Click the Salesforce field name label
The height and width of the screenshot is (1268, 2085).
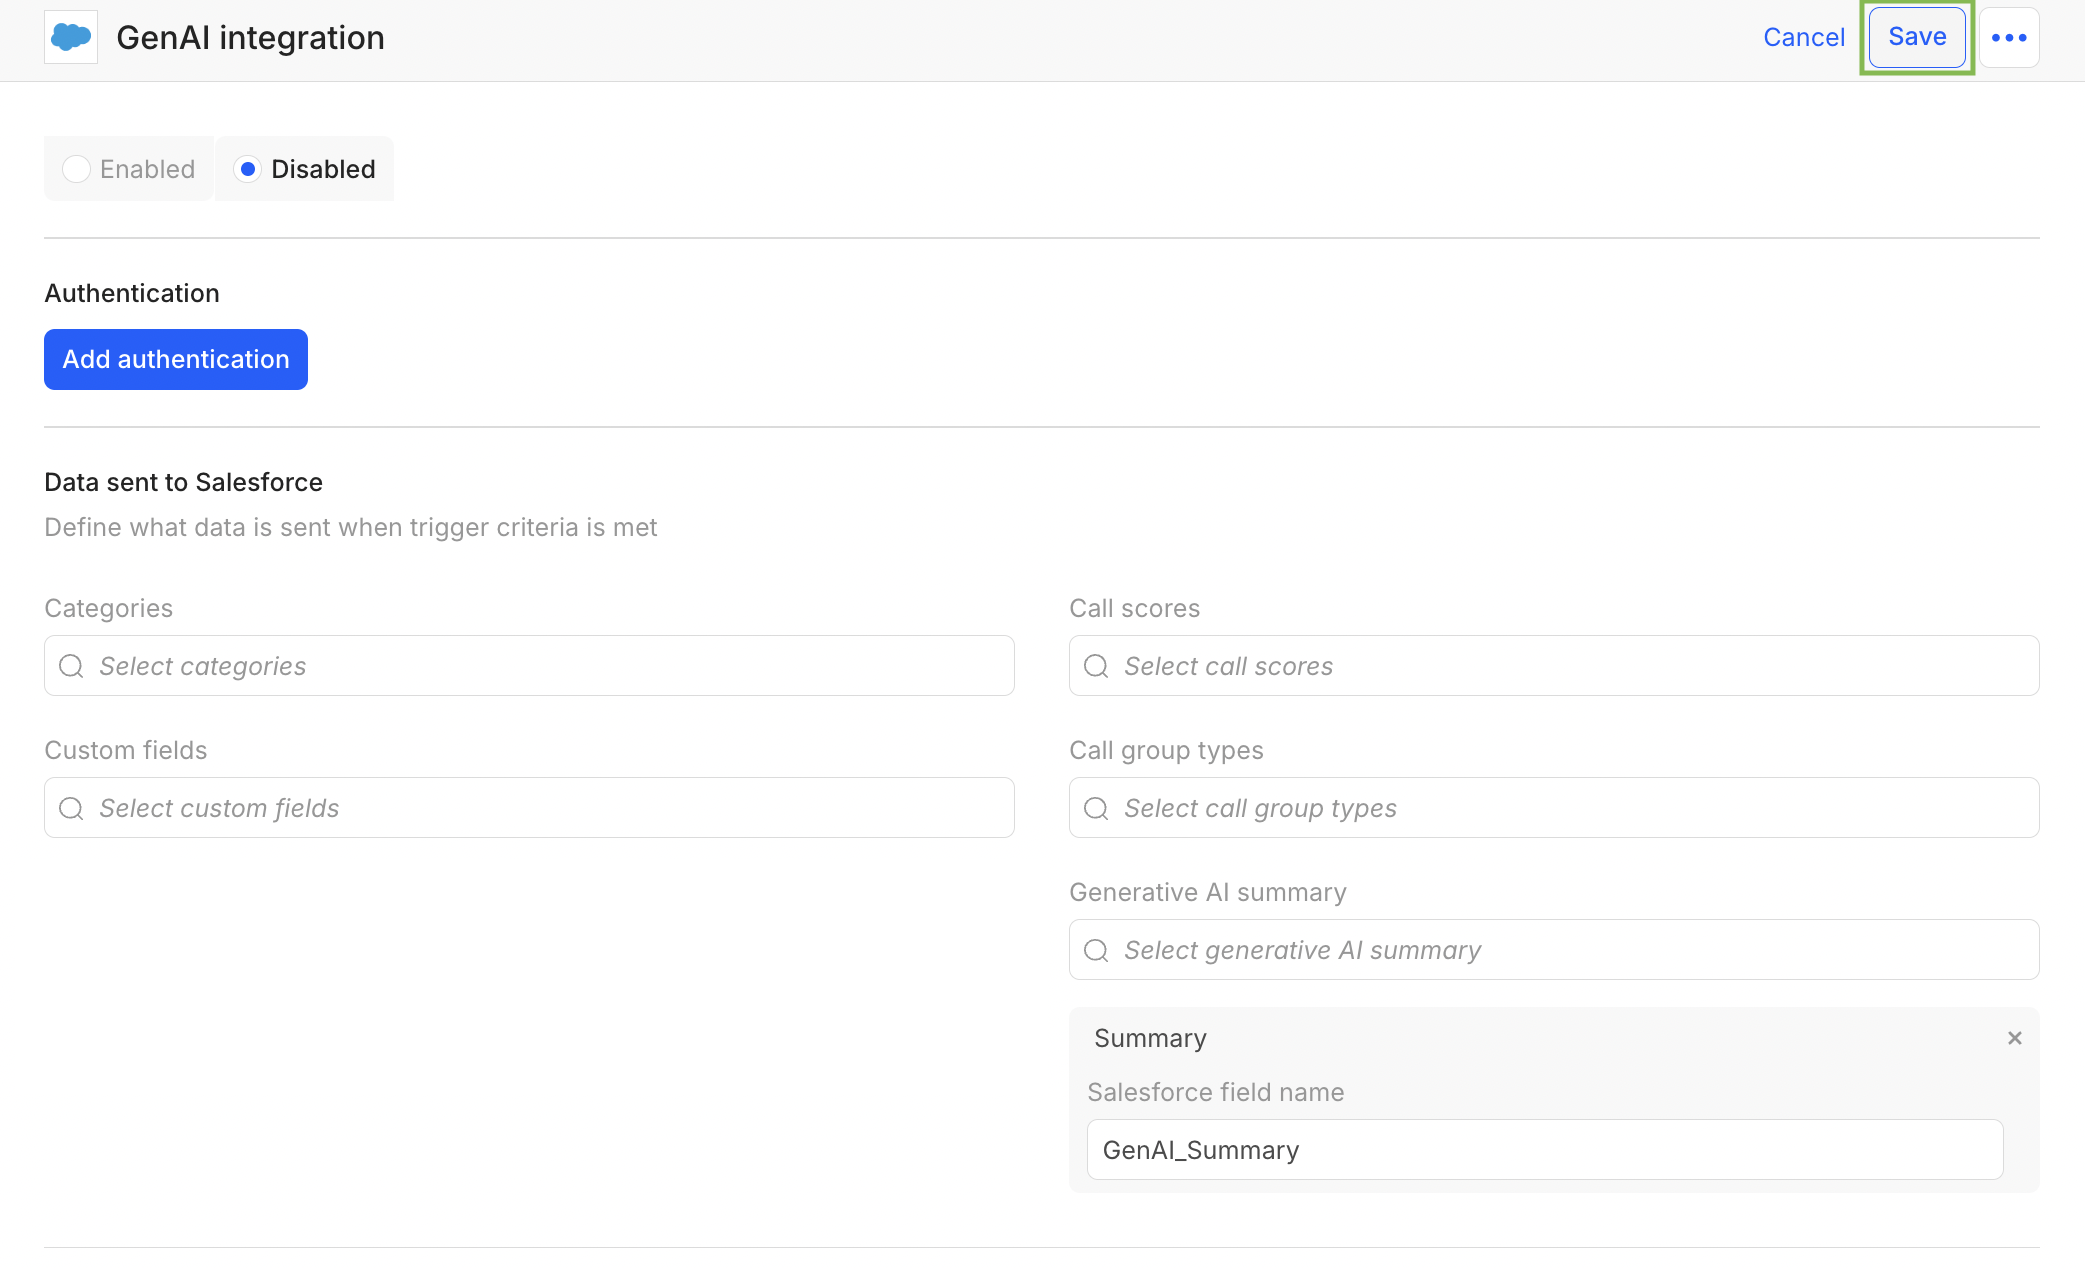click(x=1216, y=1092)
